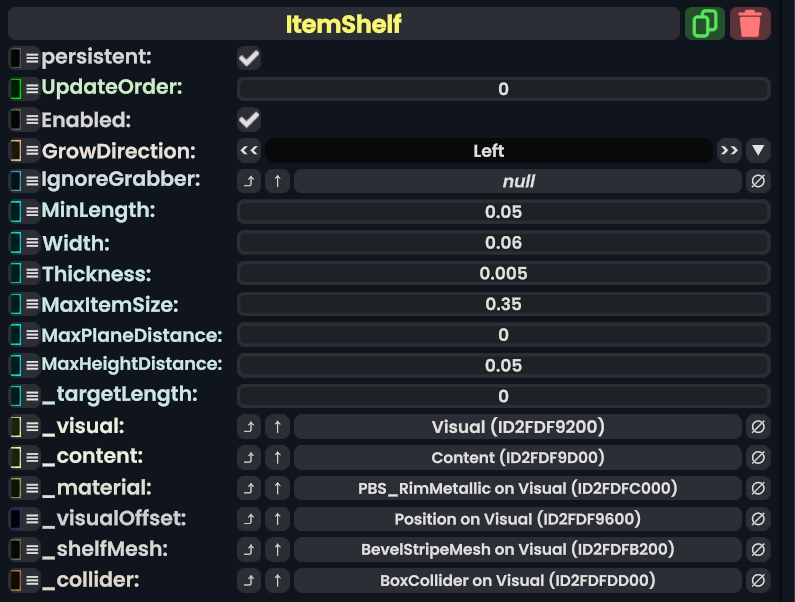
Task: Click the Visual (ID2FDF9200) reference button
Action: click(x=517, y=427)
